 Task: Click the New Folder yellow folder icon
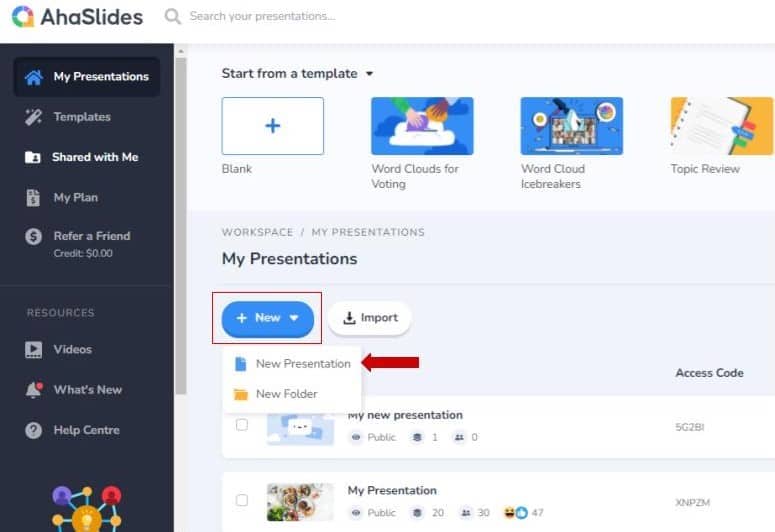point(241,394)
